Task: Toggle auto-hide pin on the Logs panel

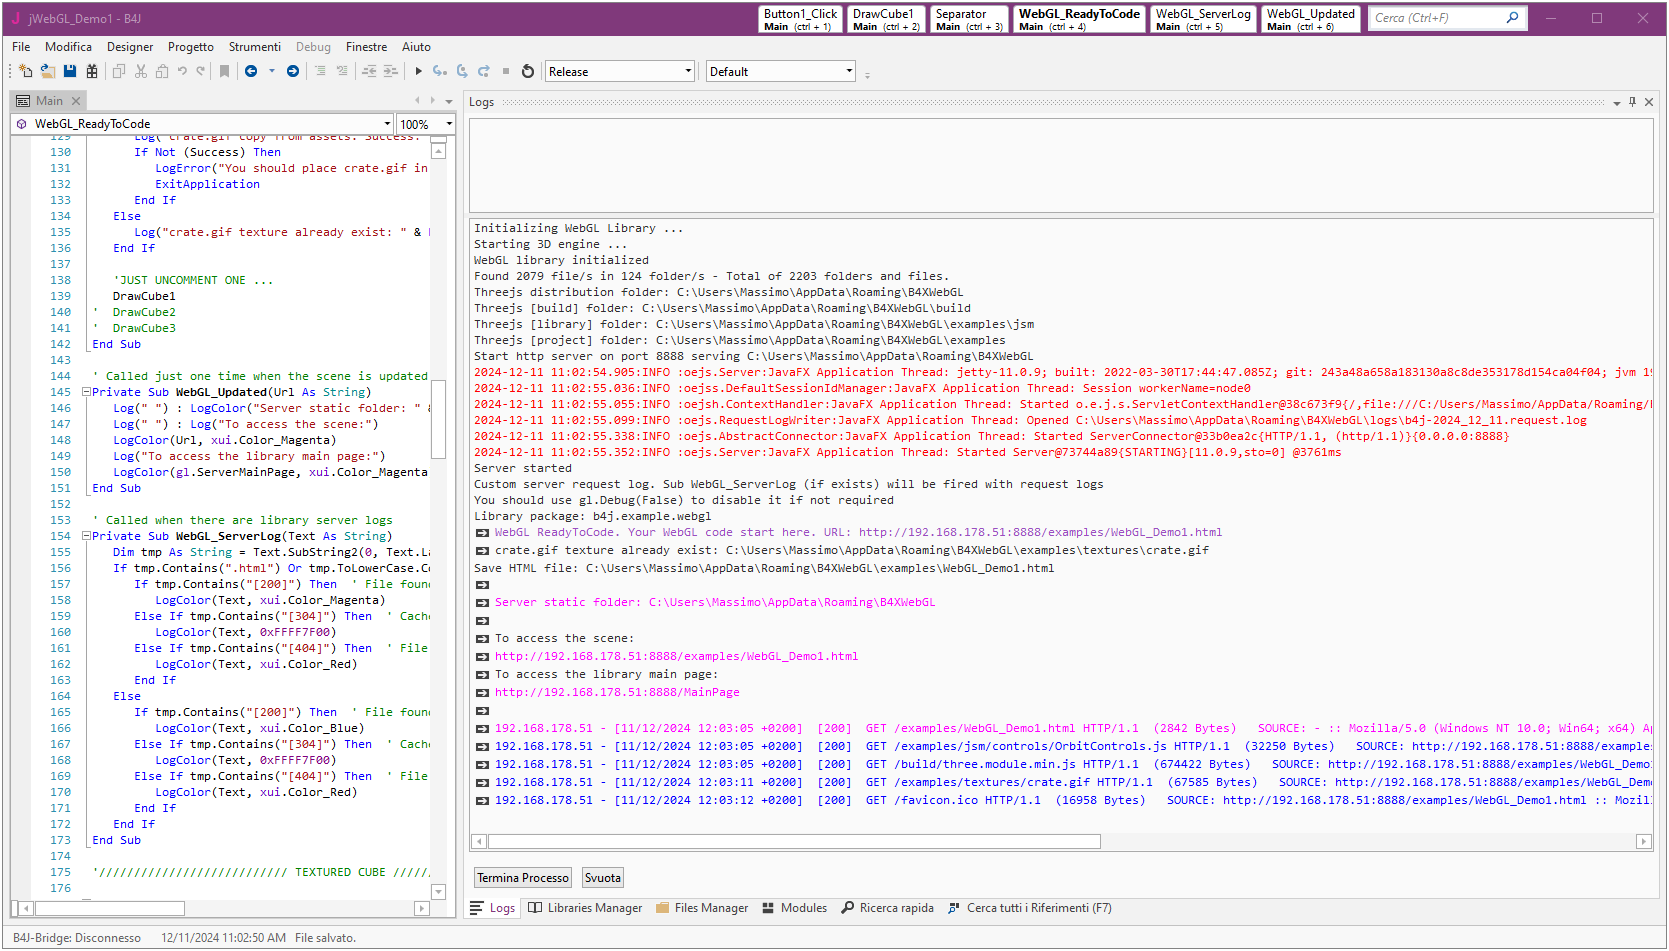Action: click(1632, 102)
